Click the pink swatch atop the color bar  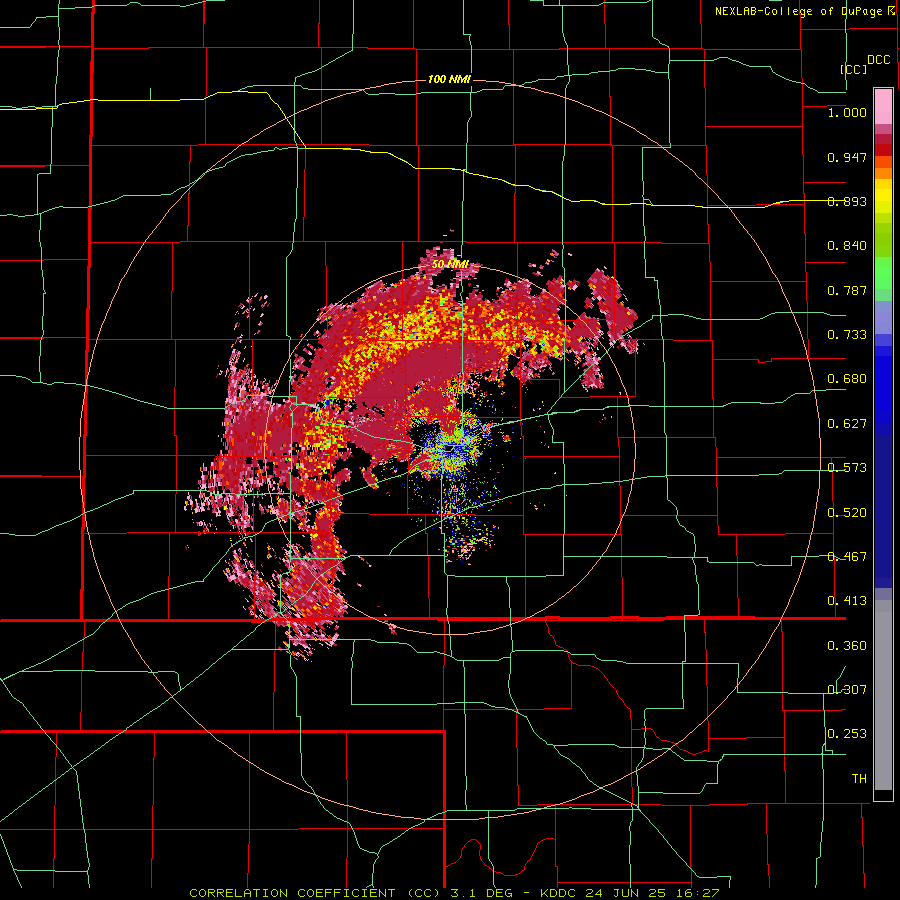[883, 106]
